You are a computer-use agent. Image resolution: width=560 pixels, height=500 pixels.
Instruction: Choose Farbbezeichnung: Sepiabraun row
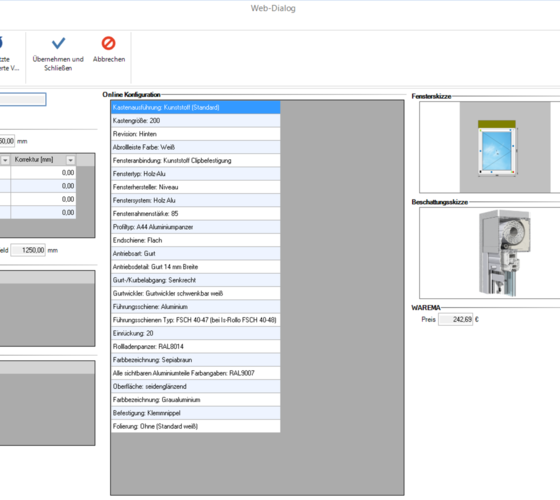195,360
